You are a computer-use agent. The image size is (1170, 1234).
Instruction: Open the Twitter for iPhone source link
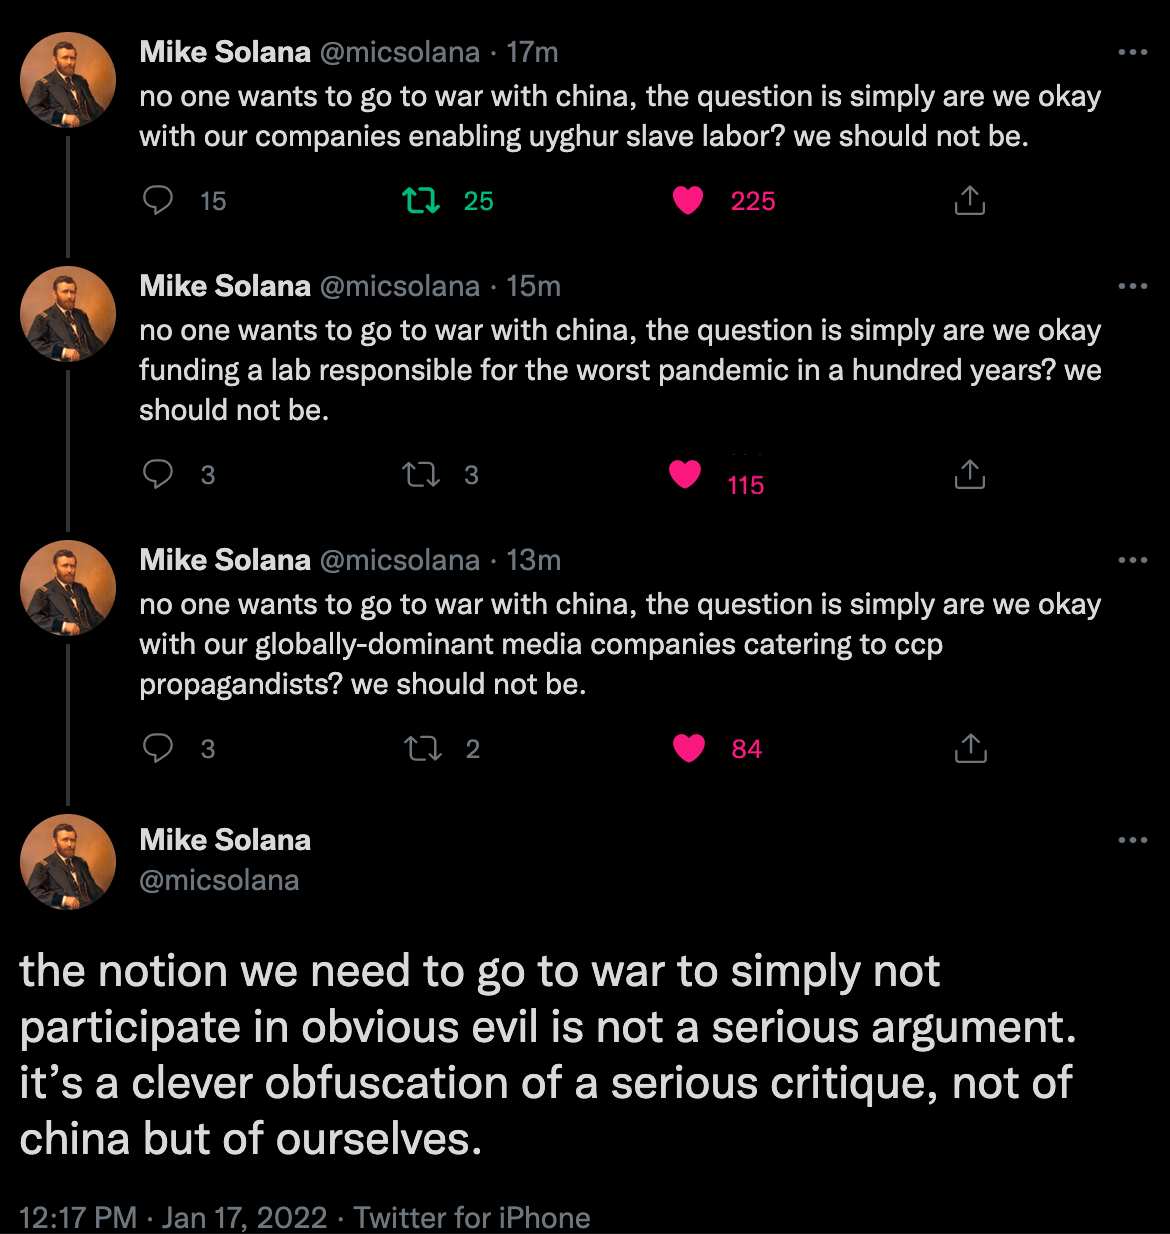click(x=471, y=1217)
